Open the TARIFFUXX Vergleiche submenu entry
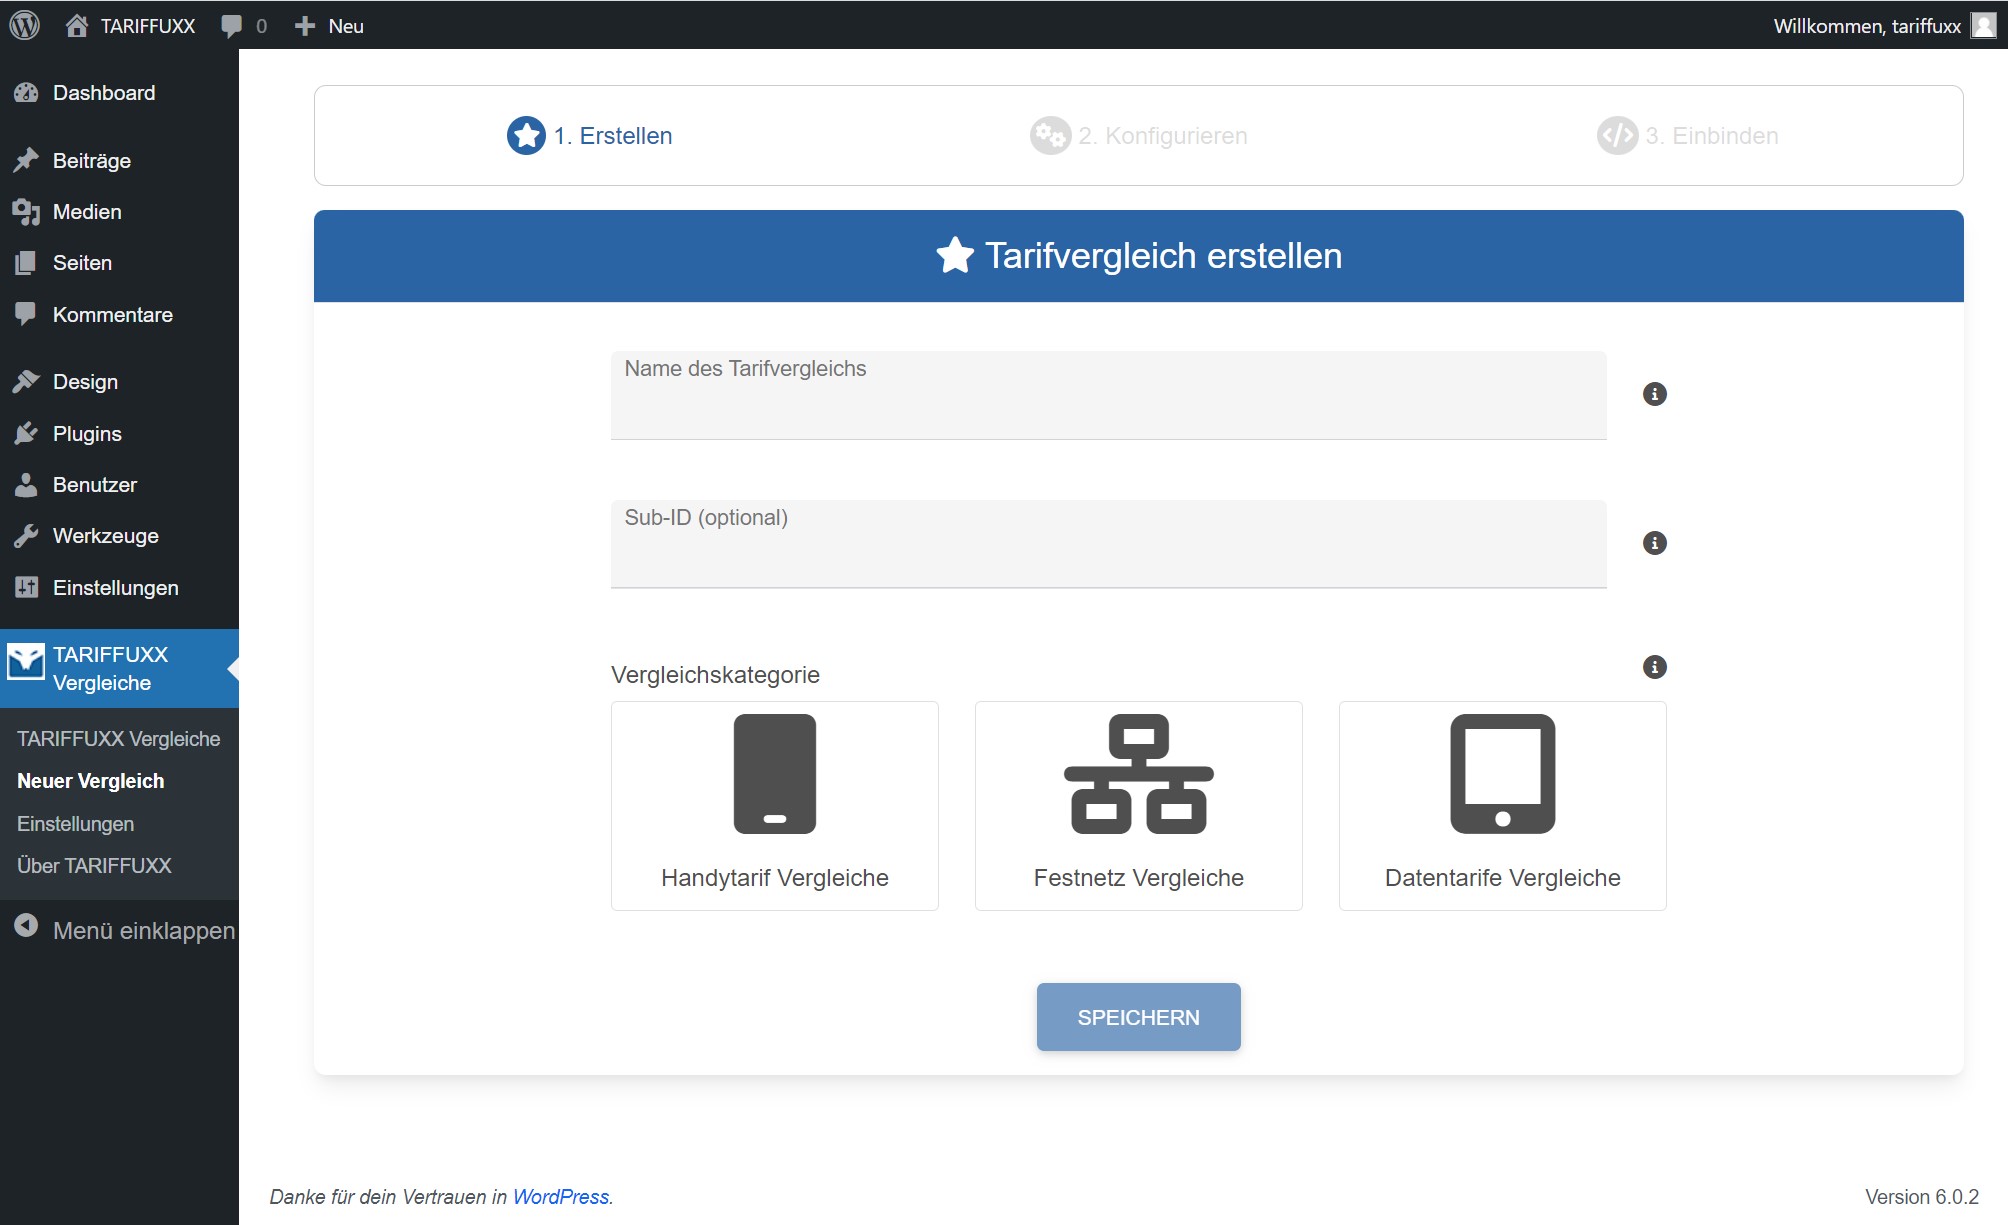The height and width of the screenshot is (1225, 2008). coord(119,739)
